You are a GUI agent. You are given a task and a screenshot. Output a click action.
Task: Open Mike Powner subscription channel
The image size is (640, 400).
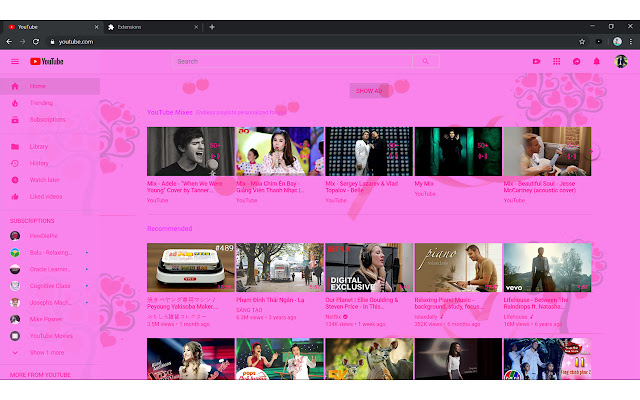coord(46,319)
